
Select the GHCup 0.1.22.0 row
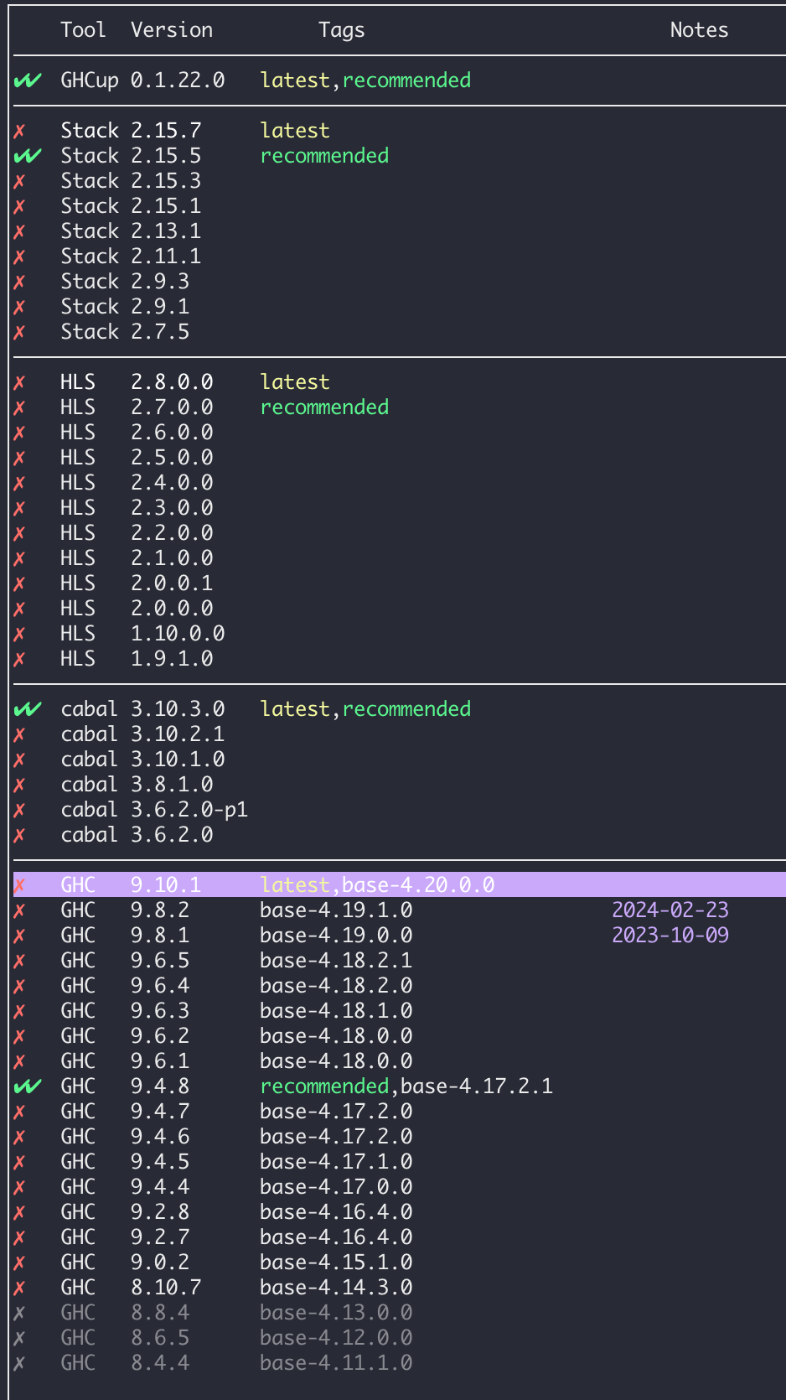(399, 80)
